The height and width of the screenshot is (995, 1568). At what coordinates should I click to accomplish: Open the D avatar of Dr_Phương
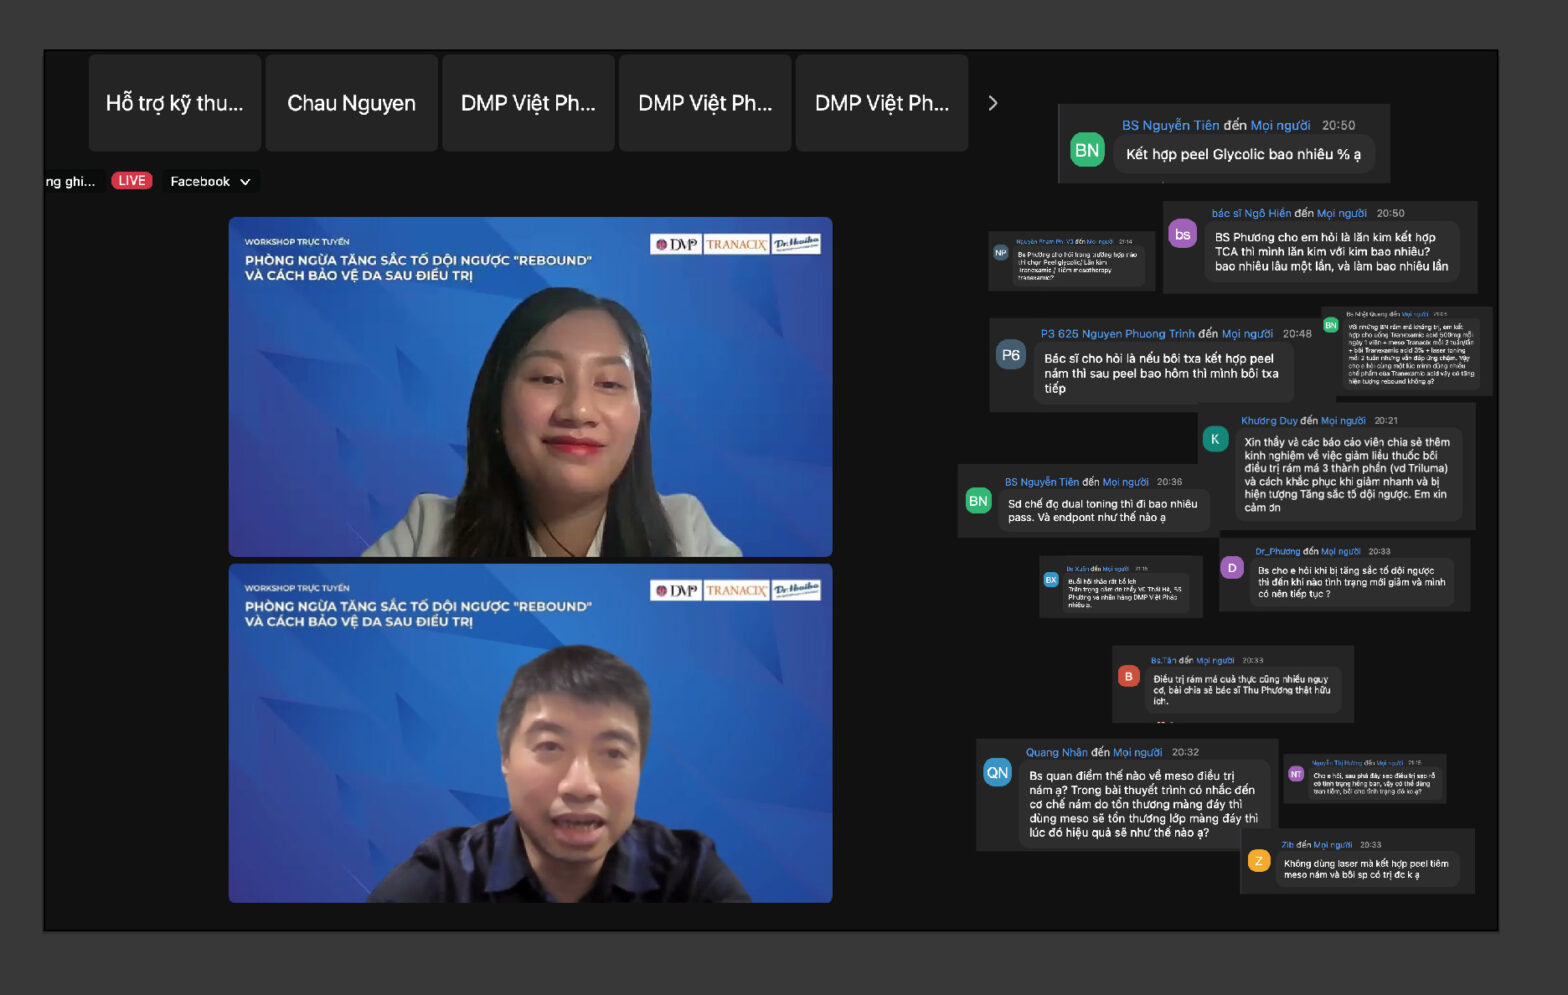[x=1232, y=568]
